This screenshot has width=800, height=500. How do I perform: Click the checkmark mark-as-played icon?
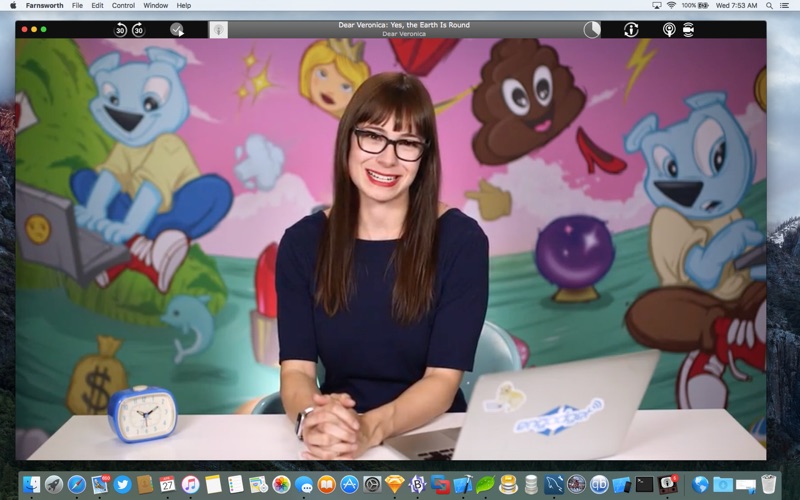(177, 30)
